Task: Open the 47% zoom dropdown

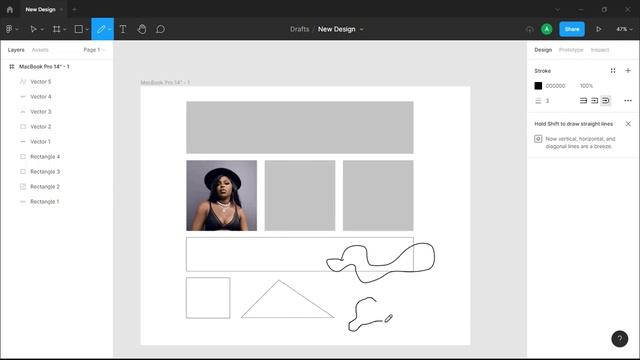Action: tap(624, 29)
